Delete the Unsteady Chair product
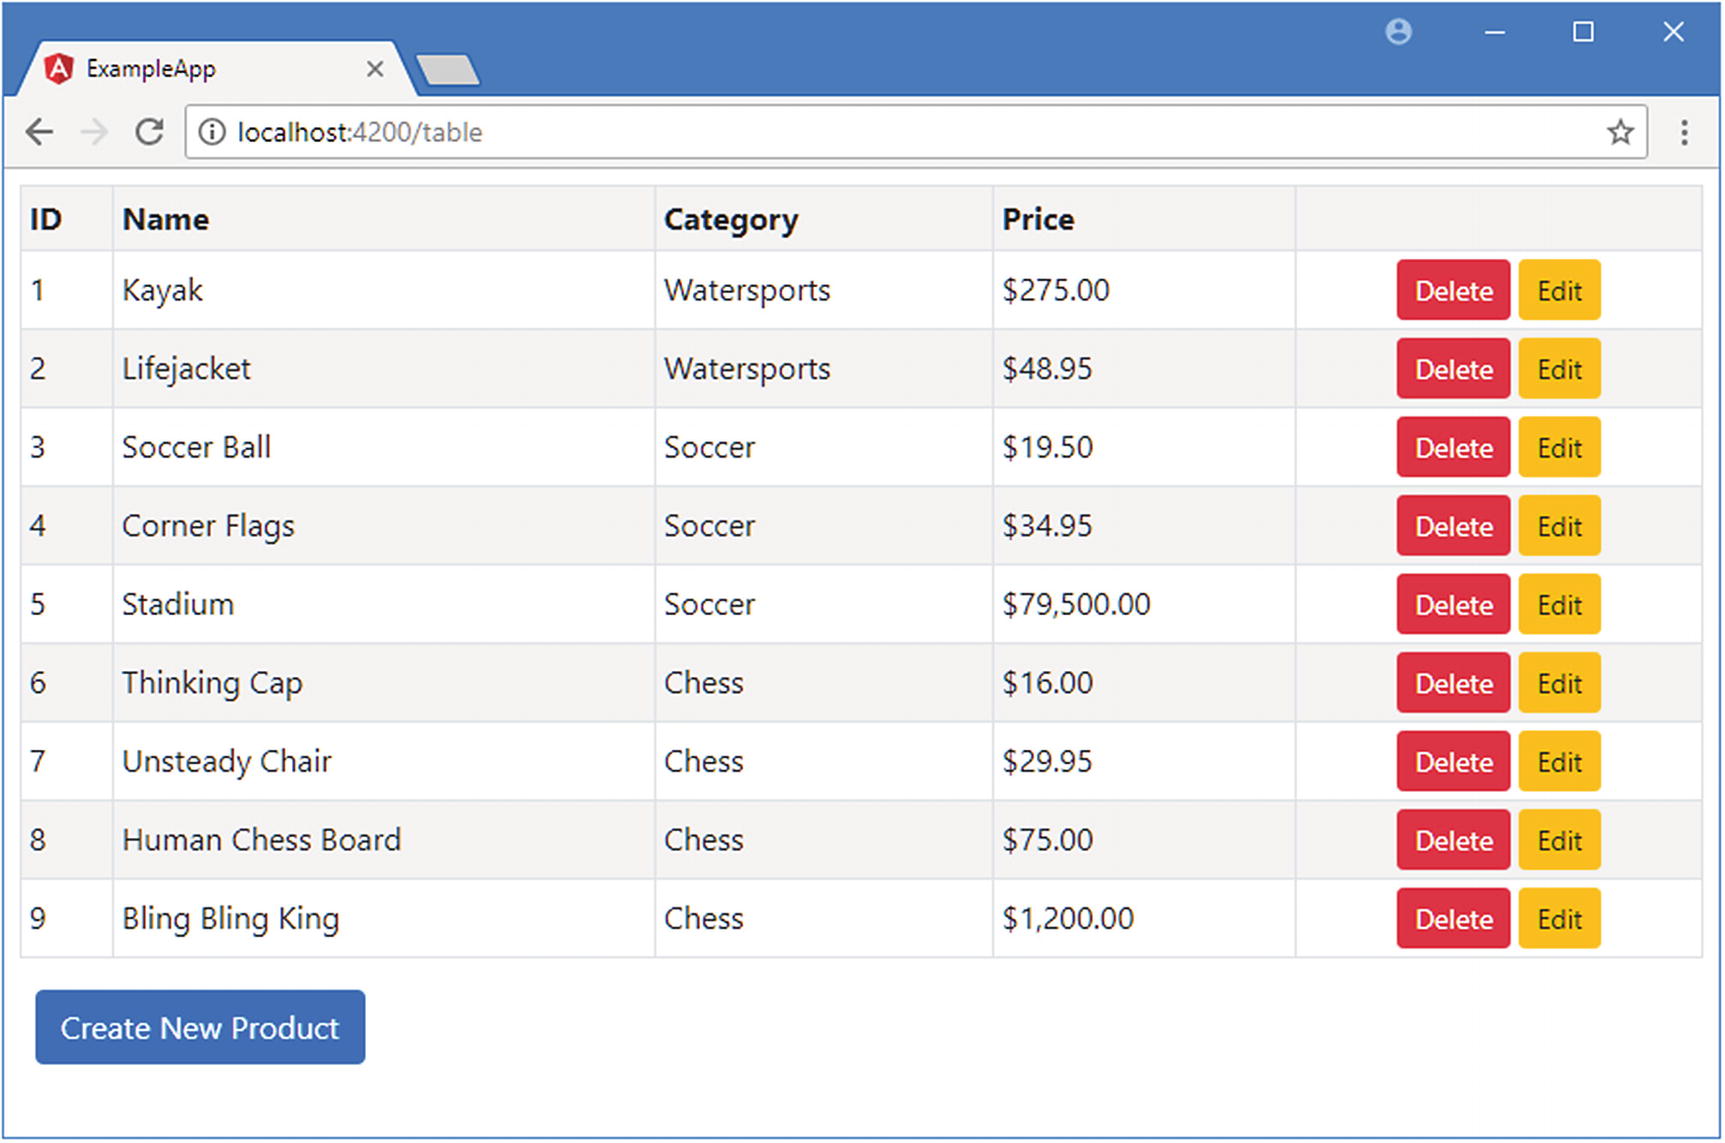1725x1143 pixels. pos(1453,762)
